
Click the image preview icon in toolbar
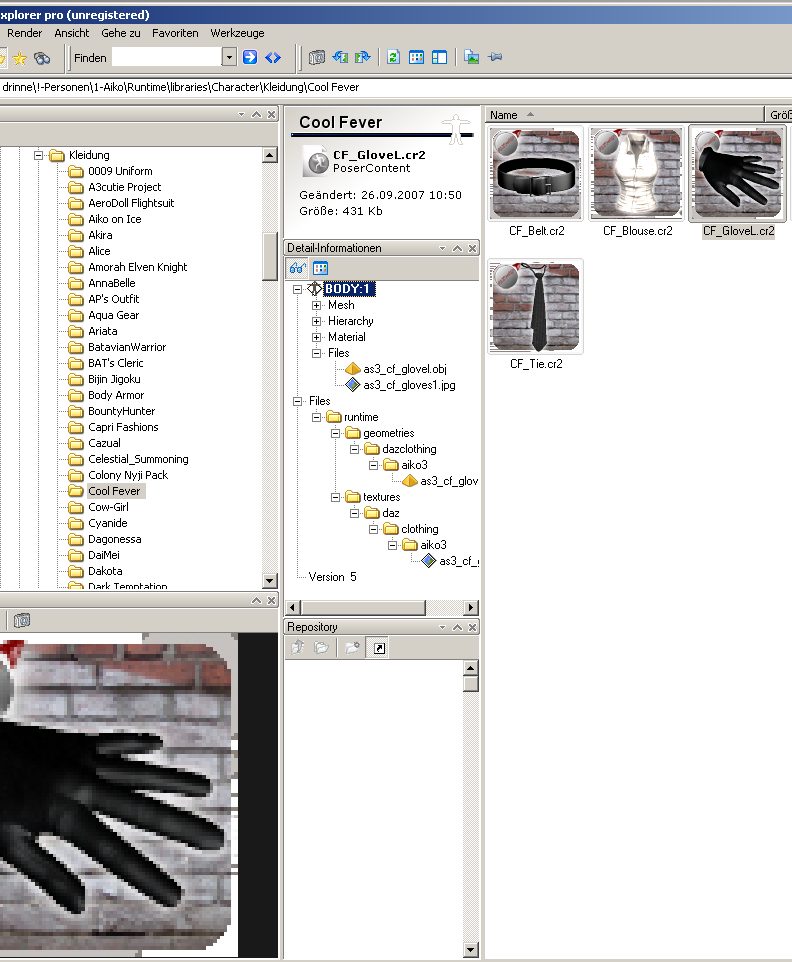click(471, 58)
